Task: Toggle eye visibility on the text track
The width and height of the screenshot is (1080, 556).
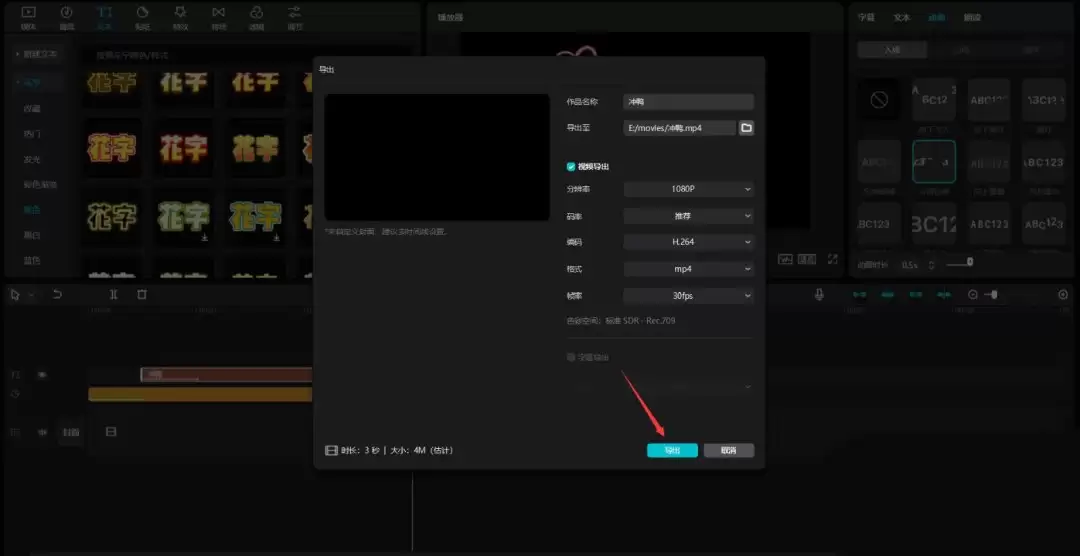Action: coord(42,375)
